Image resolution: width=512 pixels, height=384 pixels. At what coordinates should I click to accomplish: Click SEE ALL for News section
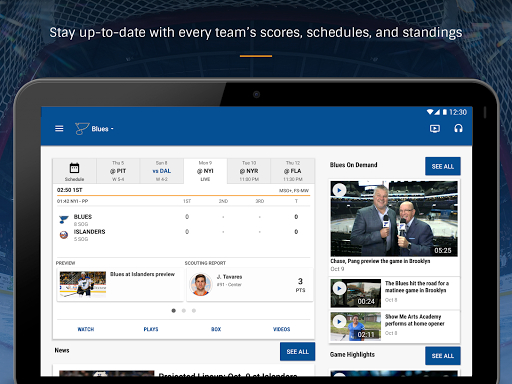click(297, 352)
